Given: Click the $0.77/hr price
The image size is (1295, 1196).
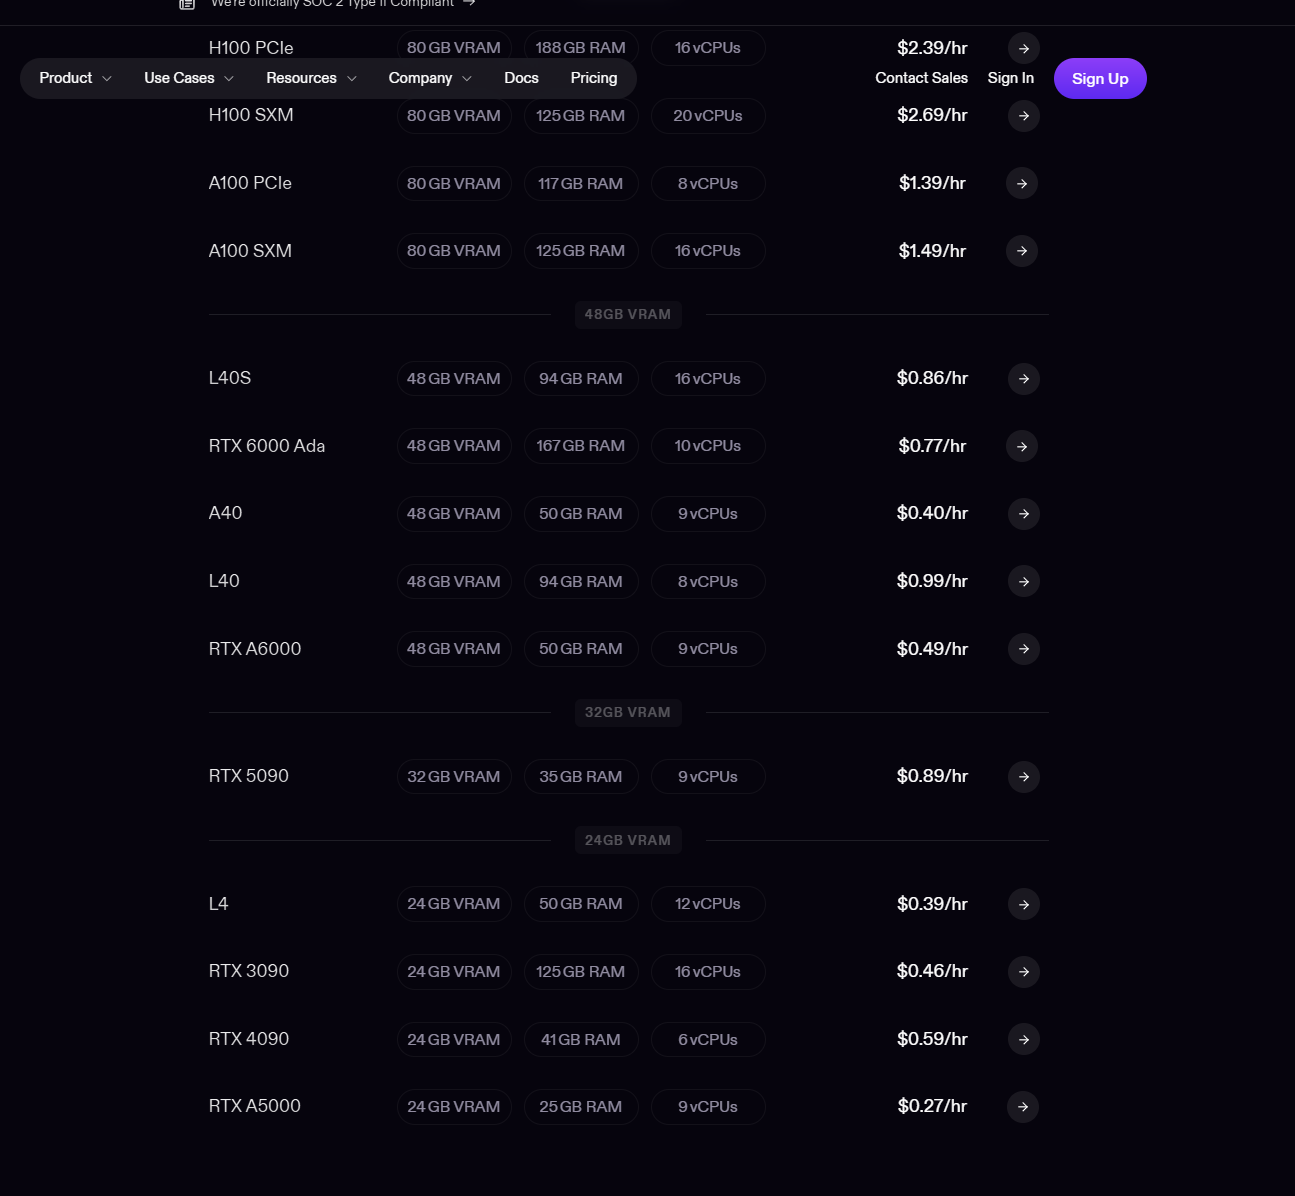Looking at the screenshot, I should pos(932,446).
